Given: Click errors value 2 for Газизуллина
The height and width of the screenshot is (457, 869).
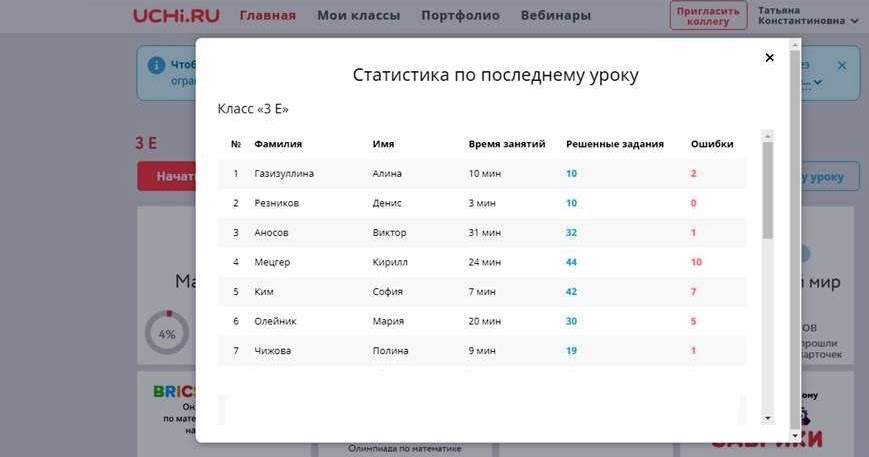Looking at the screenshot, I should [693, 173].
